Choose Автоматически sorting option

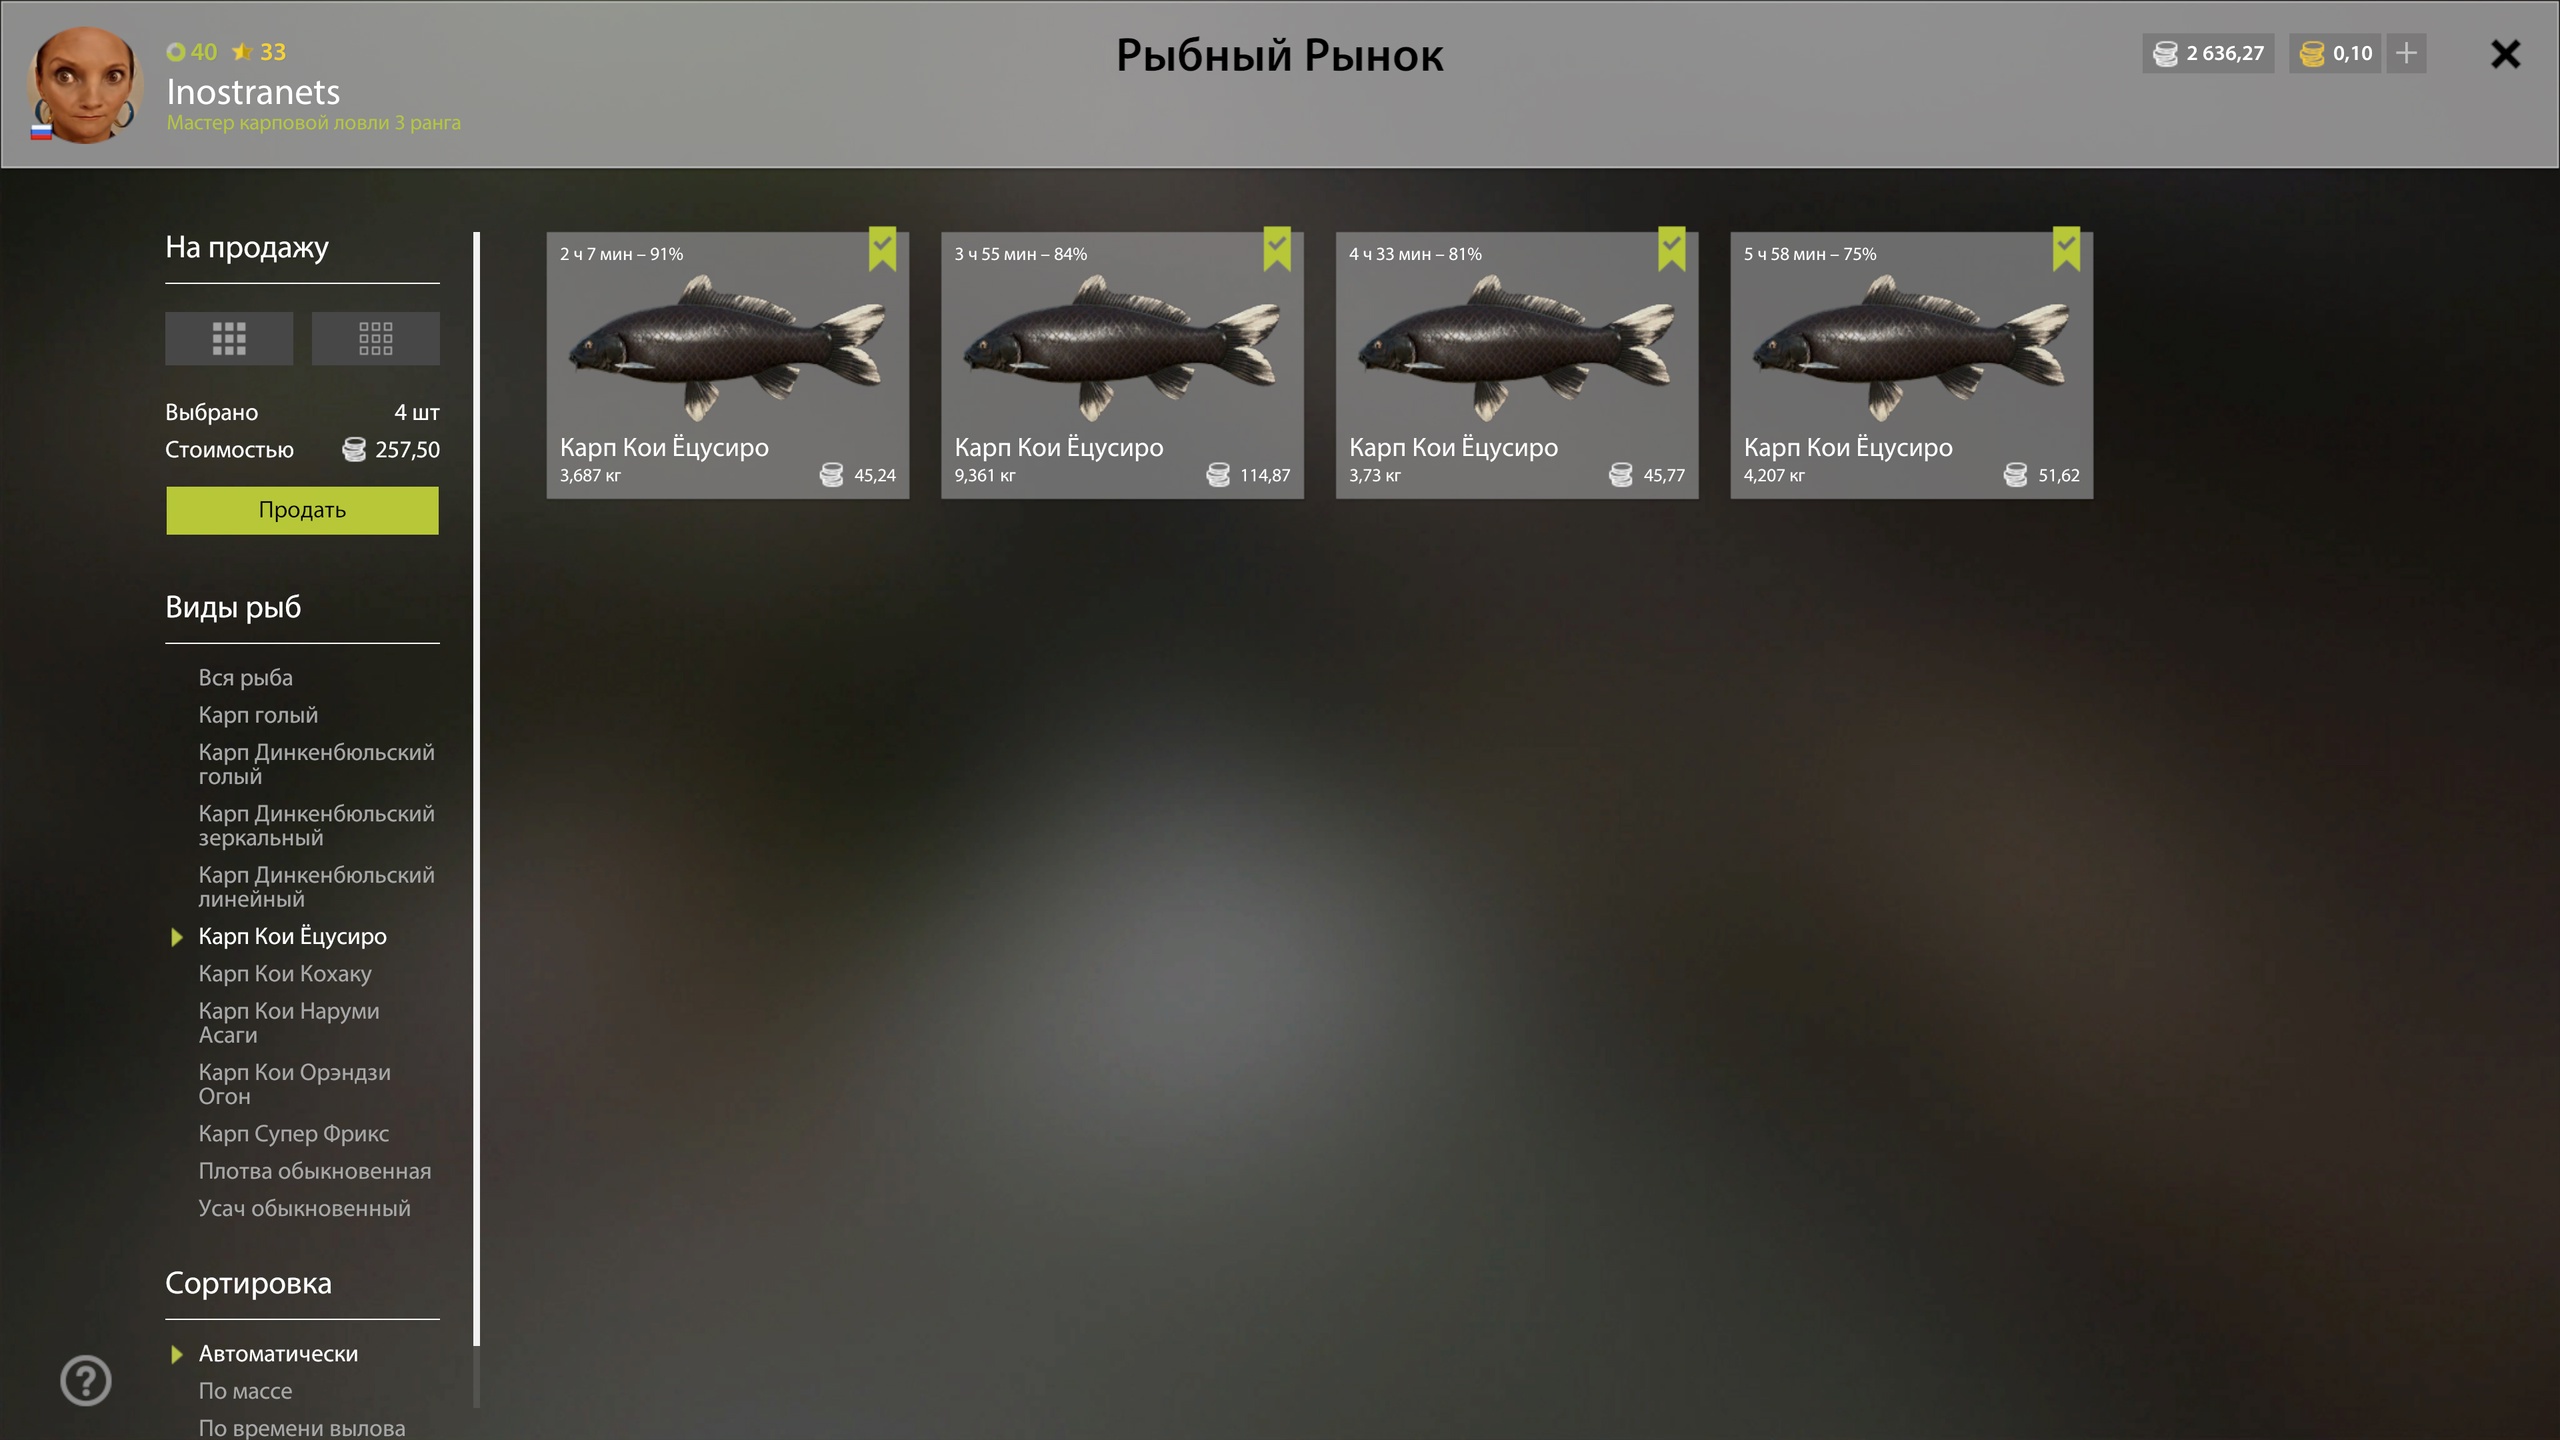coord(278,1353)
